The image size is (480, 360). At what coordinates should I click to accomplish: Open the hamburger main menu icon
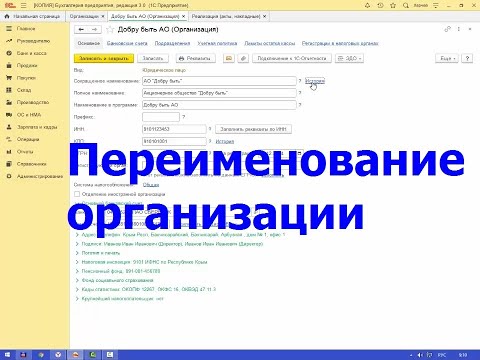23,5
